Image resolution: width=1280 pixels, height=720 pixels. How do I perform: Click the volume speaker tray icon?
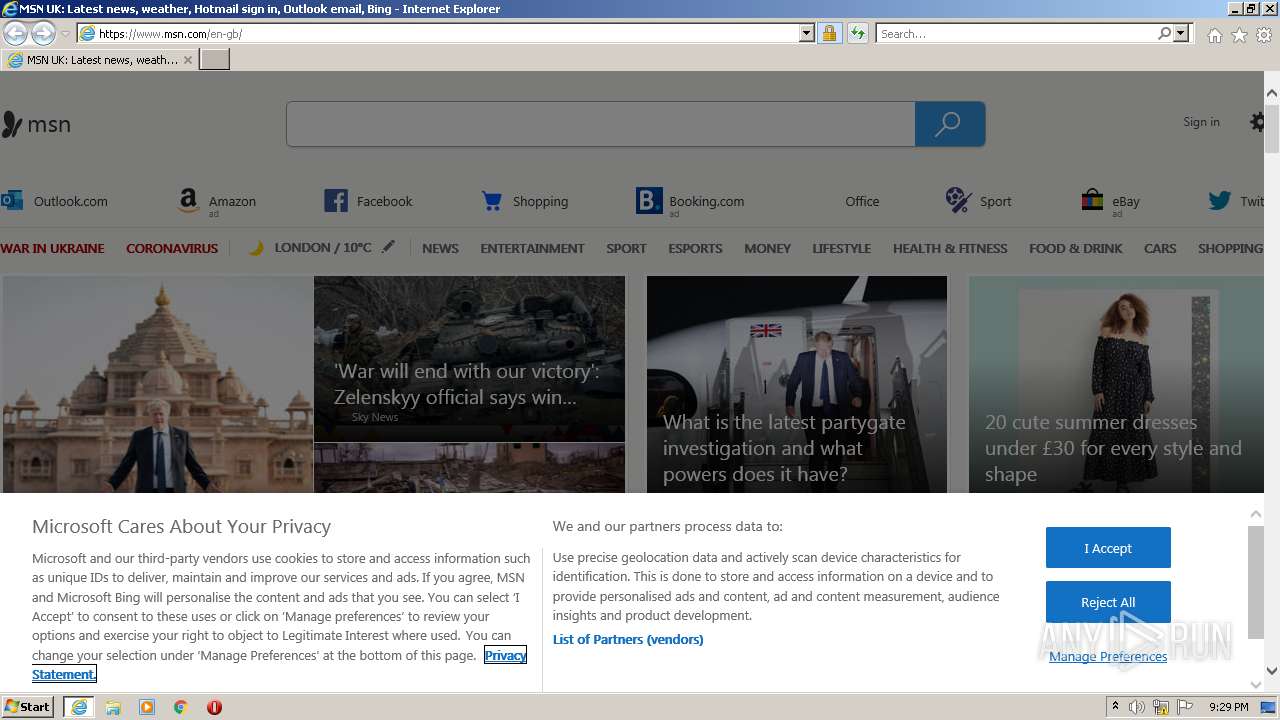[x=1137, y=707]
